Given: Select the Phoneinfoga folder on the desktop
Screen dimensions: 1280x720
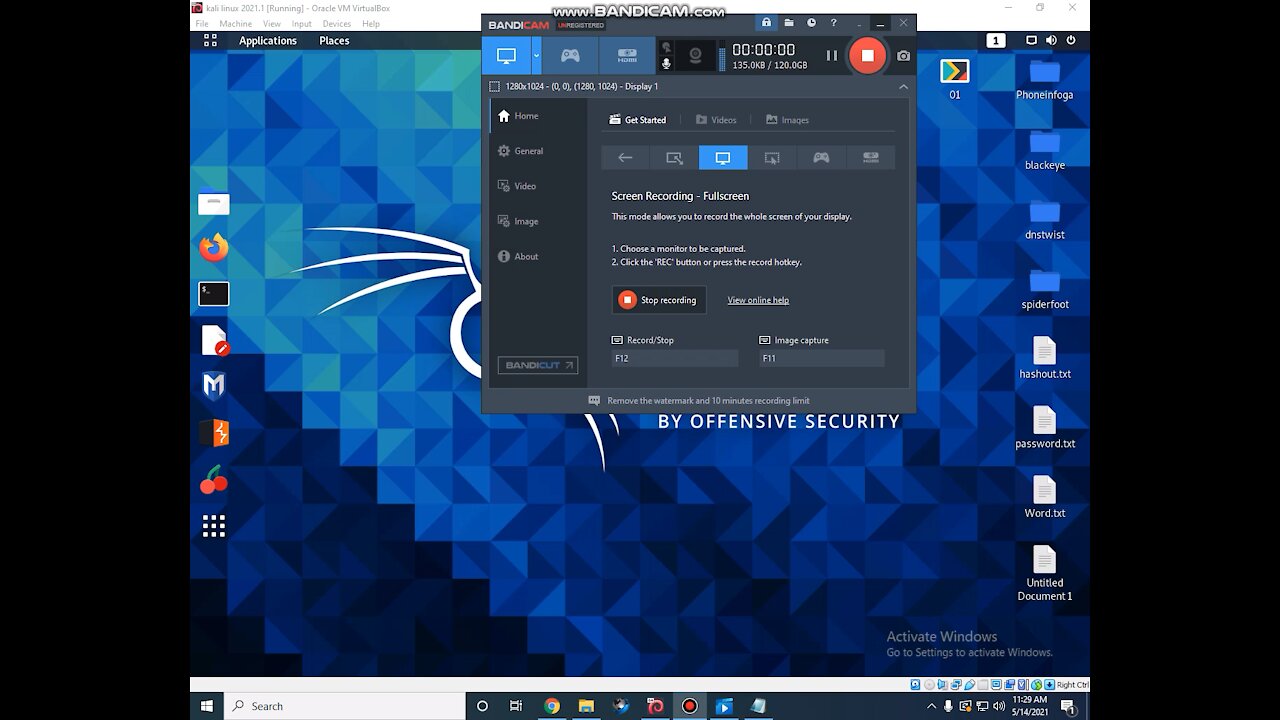Looking at the screenshot, I should pos(1044,79).
